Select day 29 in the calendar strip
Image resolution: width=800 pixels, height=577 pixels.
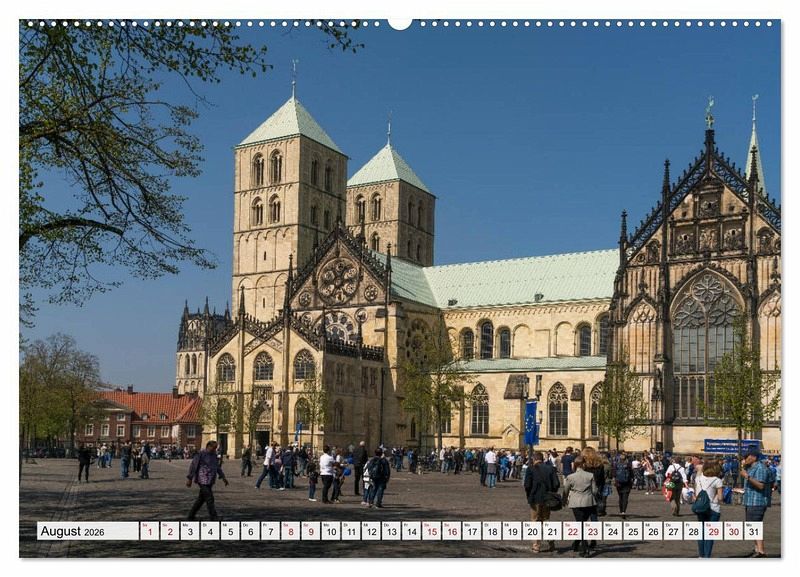[713, 531]
